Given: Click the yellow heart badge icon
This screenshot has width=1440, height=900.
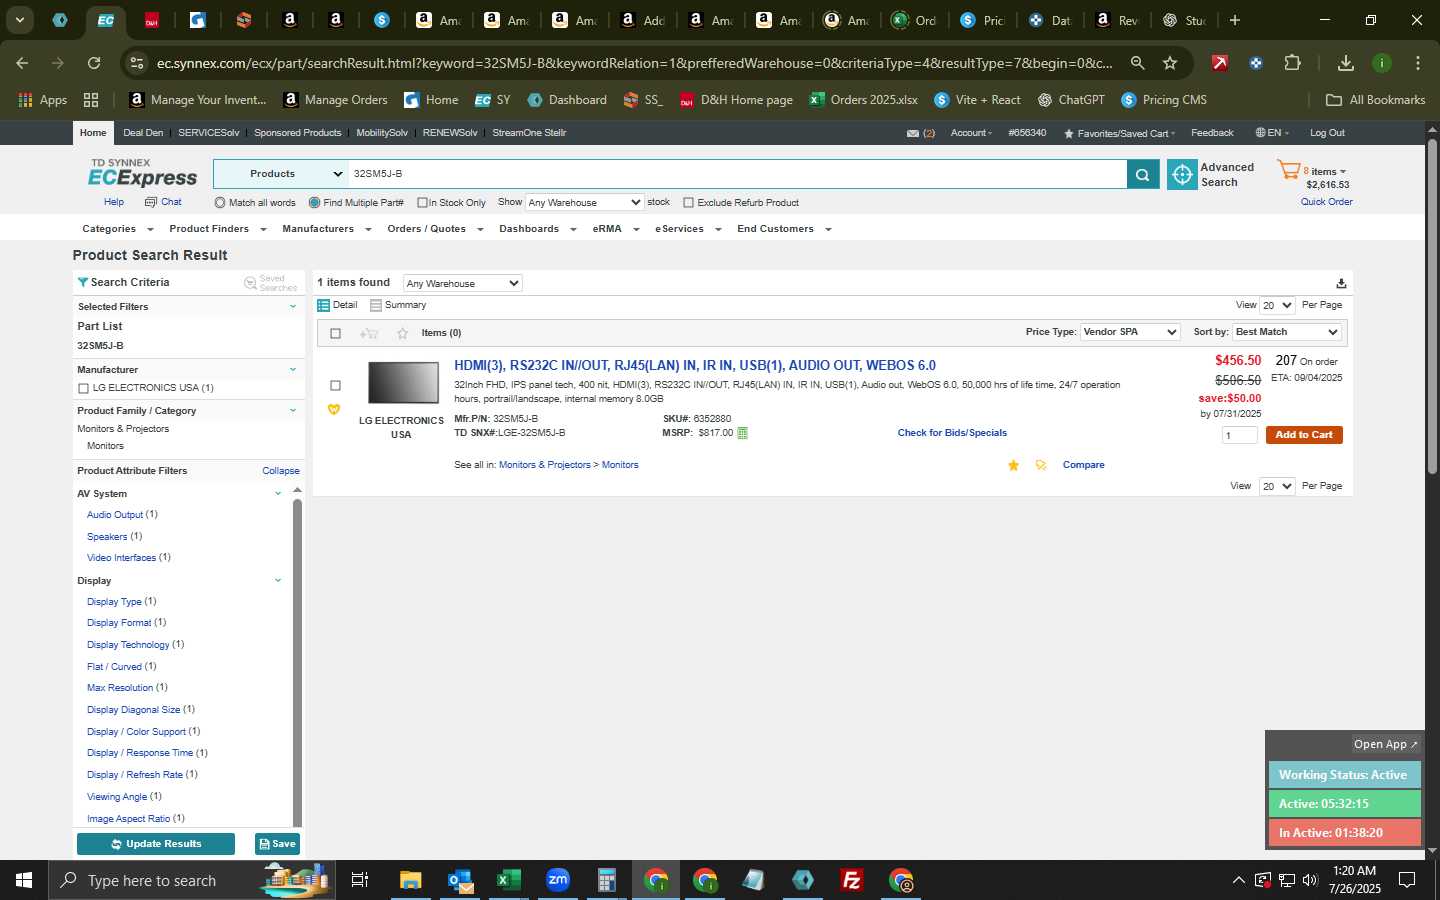Looking at the screenshot, I should point(334,409).
